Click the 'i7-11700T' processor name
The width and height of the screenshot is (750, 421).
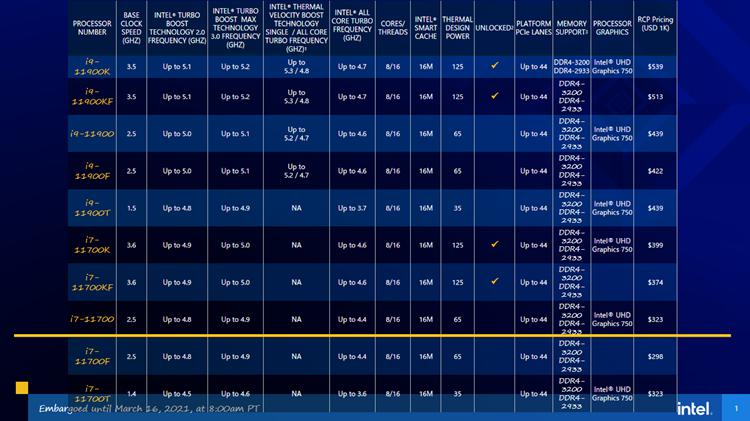point(92,394)
